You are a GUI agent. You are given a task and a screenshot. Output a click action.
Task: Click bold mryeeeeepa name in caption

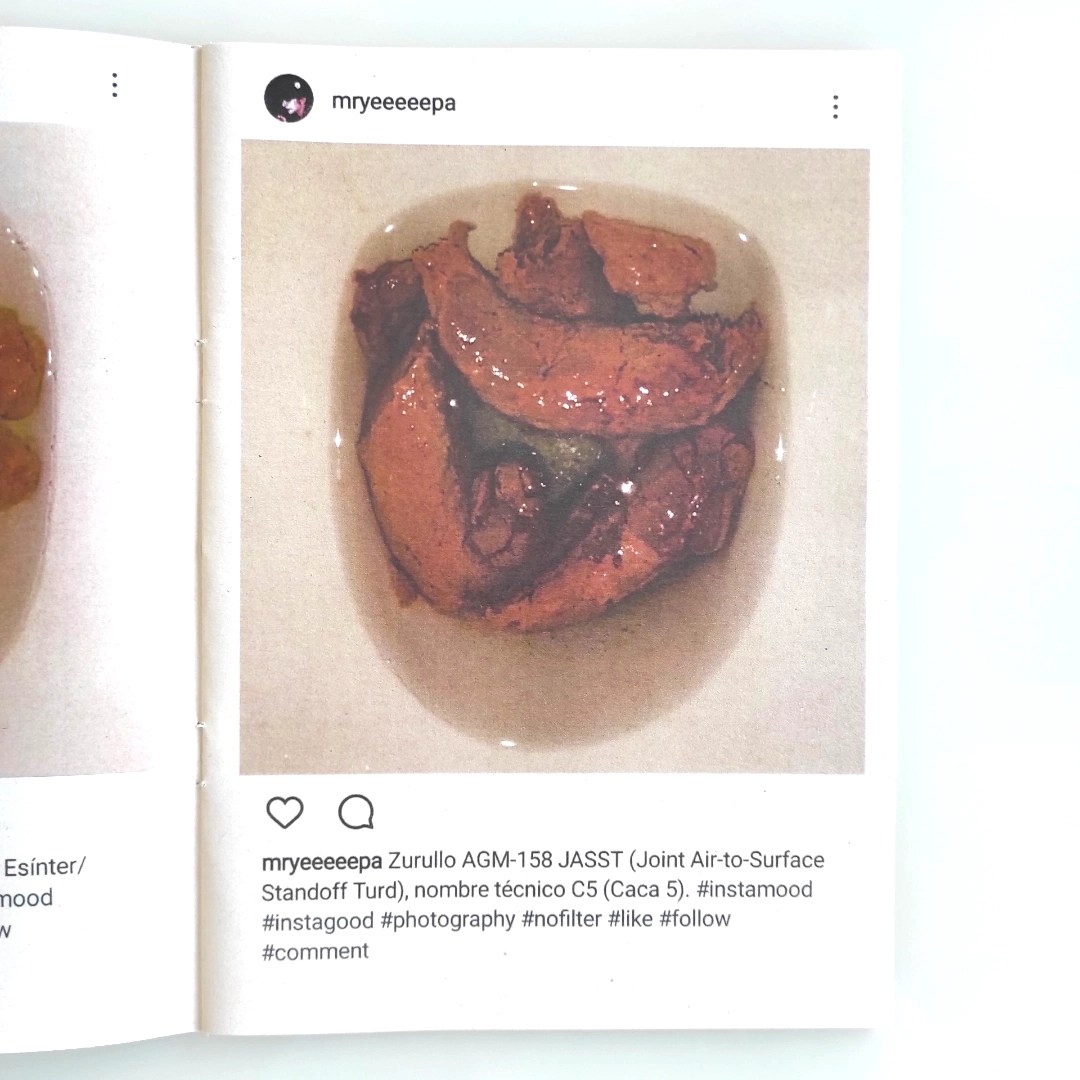(x=322, y=861)
